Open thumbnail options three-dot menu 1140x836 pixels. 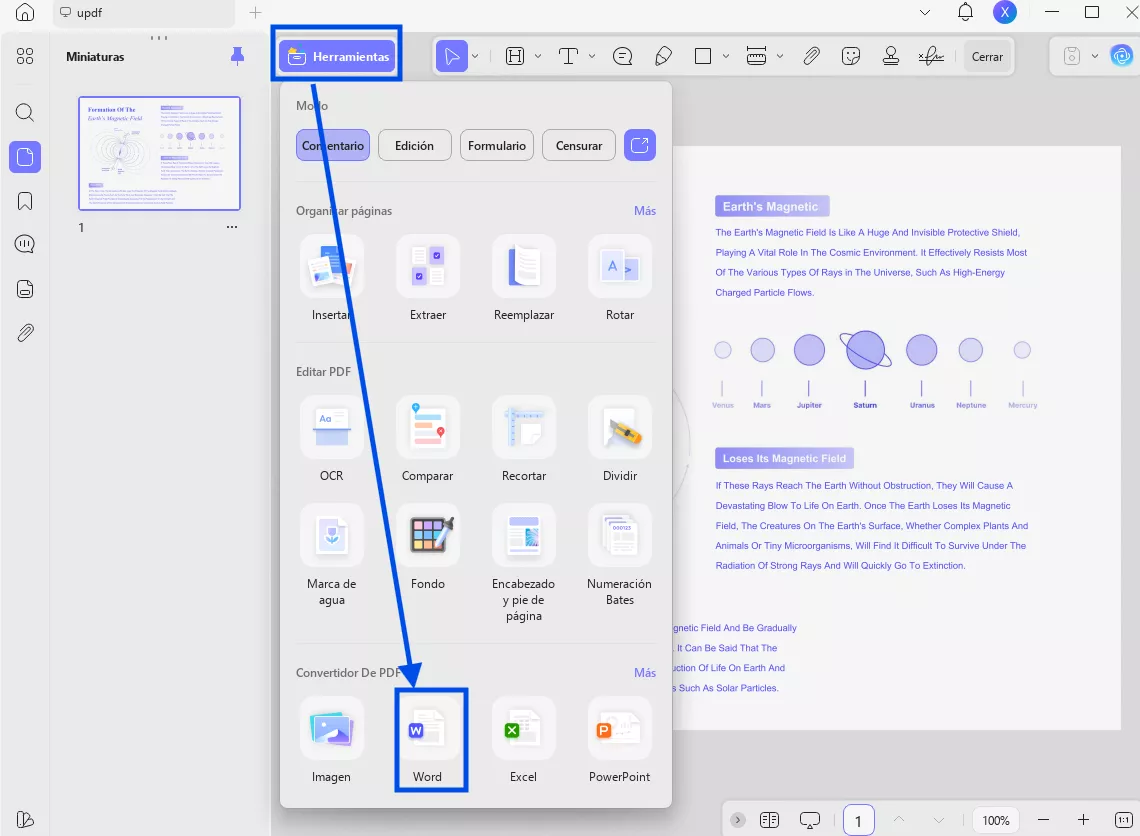pyautogui.click(x=232, y=228)
